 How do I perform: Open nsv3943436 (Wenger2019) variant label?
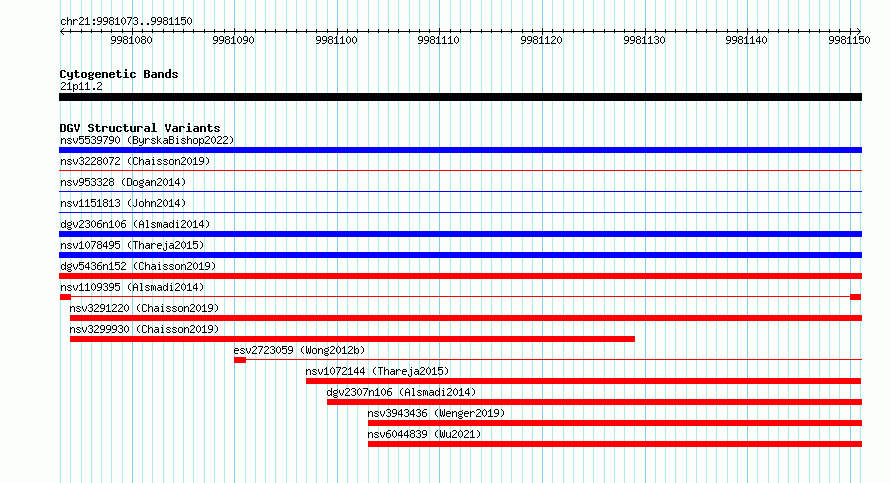(x=436, y=413)
